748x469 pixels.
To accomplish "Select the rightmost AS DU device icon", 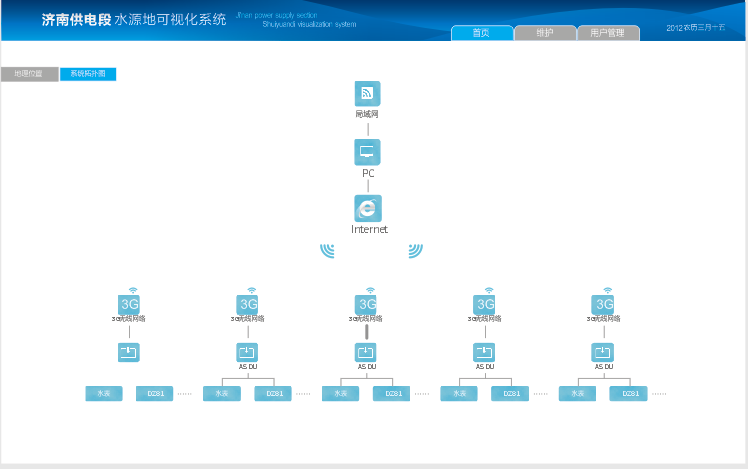I will 603,352.
